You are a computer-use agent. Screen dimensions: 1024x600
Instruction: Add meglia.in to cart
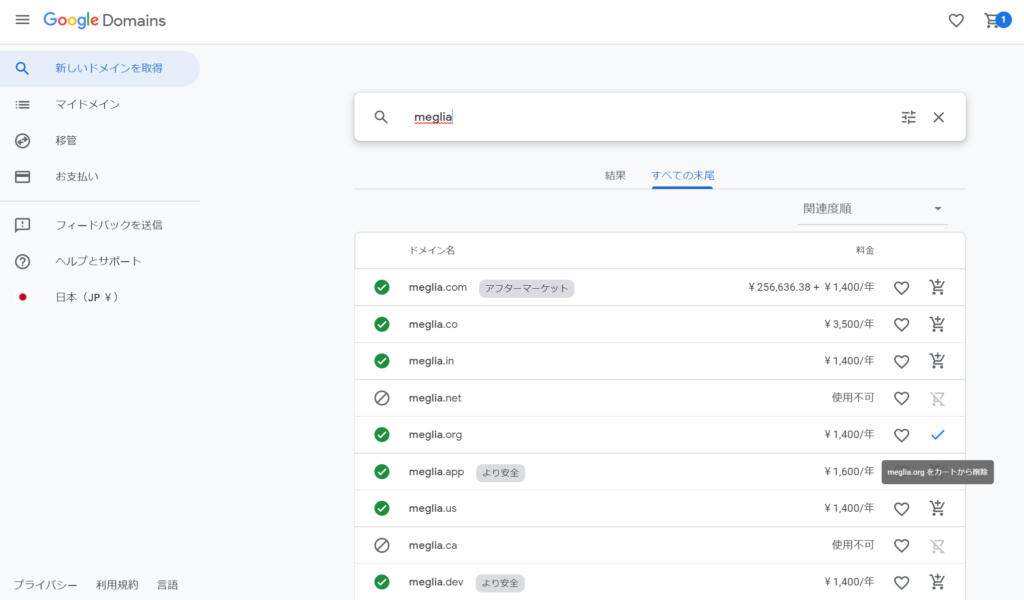click(x=937, y=360)
